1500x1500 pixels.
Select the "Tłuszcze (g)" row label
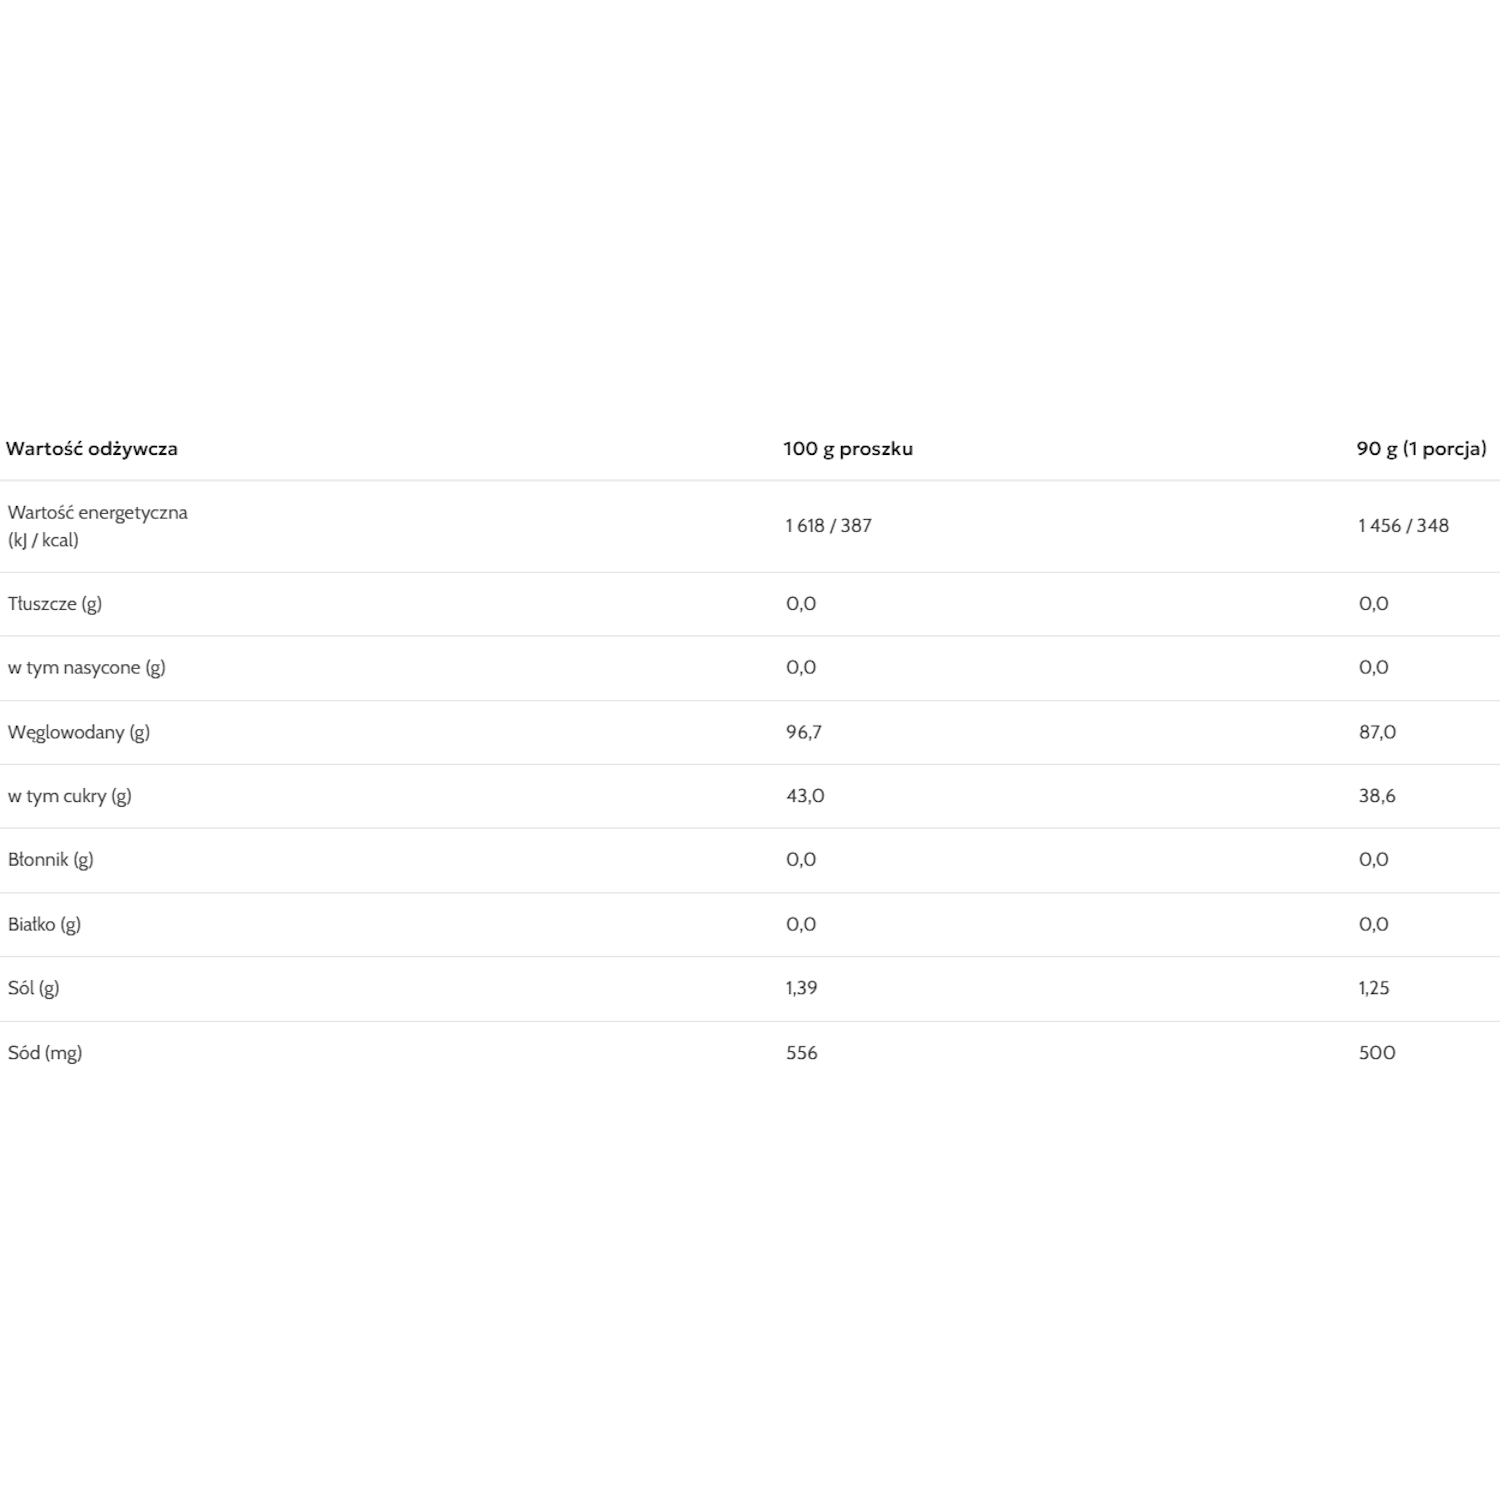coord(55,604)
